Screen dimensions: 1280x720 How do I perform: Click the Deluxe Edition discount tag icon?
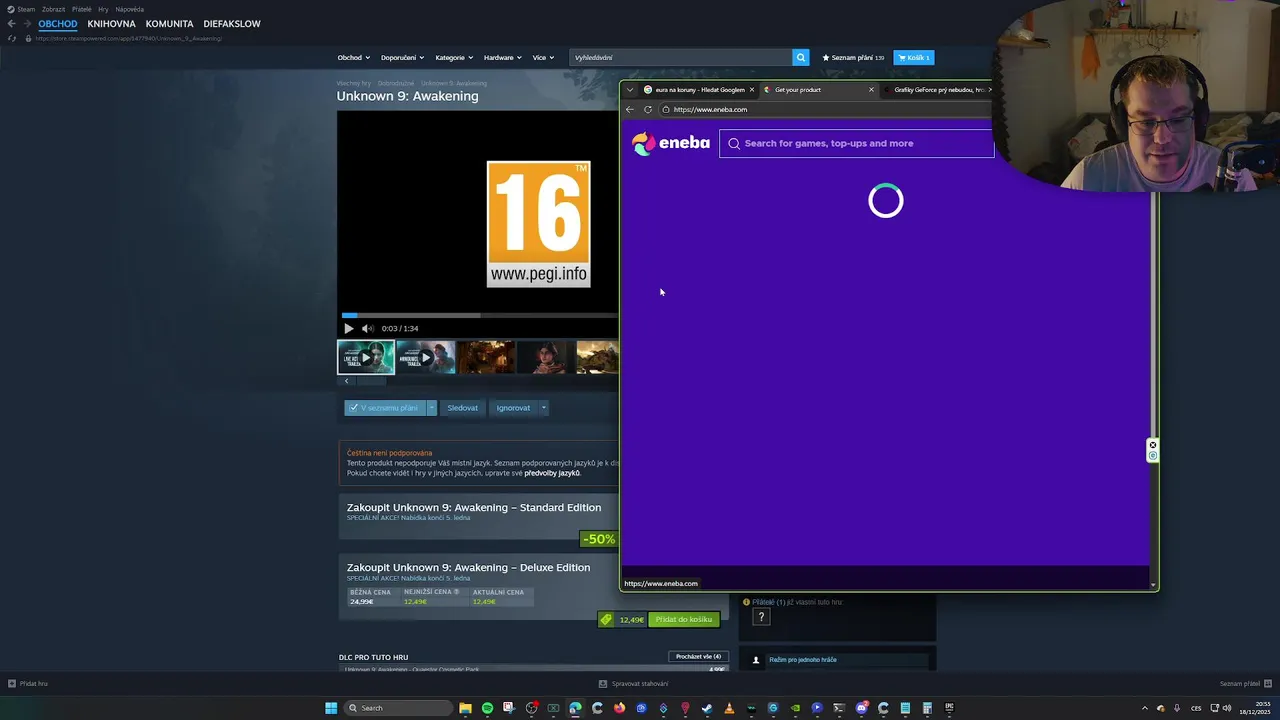[x=605, y=619]
